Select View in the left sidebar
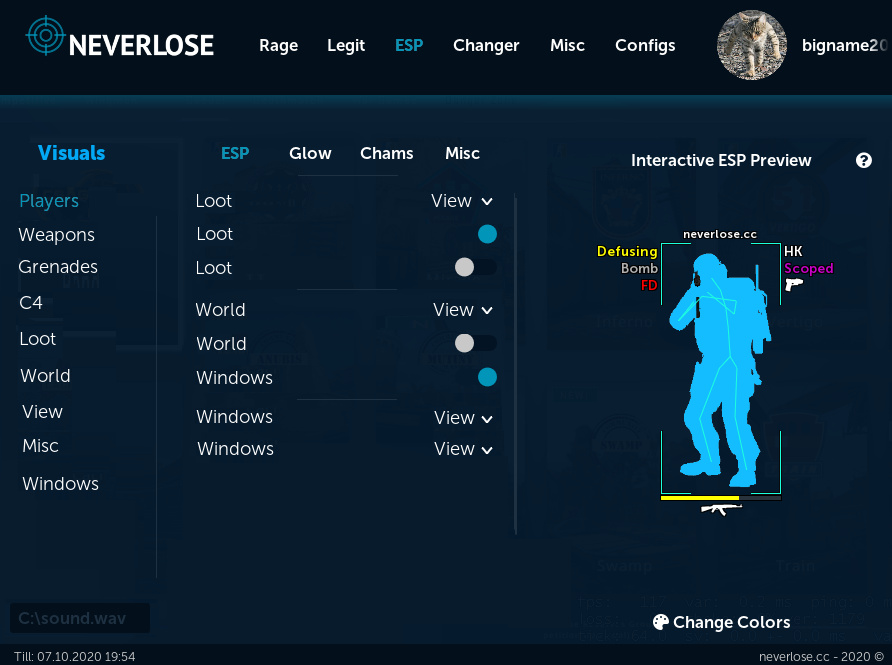The image size is (892, 665). coord(42,412)
